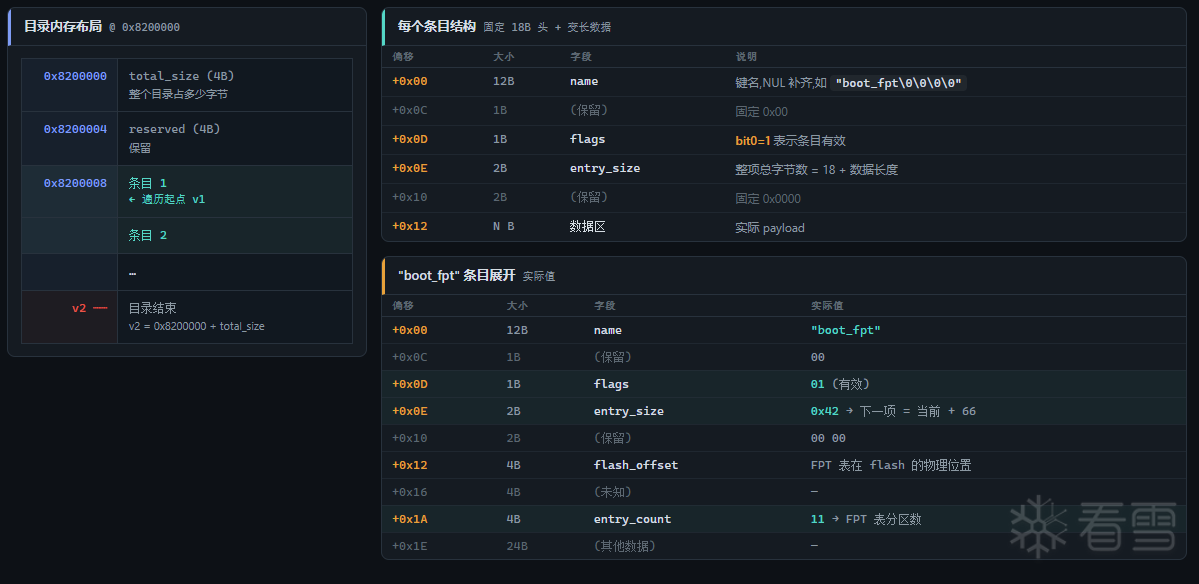Click the green "boot_fpt" name value

846,330
